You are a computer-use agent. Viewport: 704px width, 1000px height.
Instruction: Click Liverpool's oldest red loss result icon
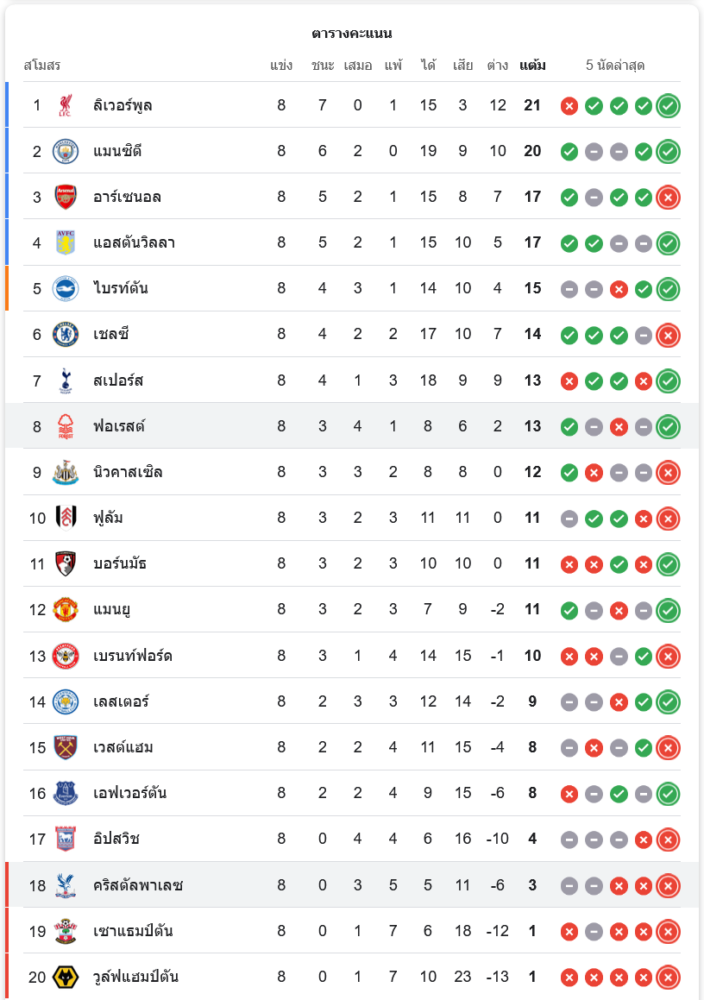tap(569, 106)
